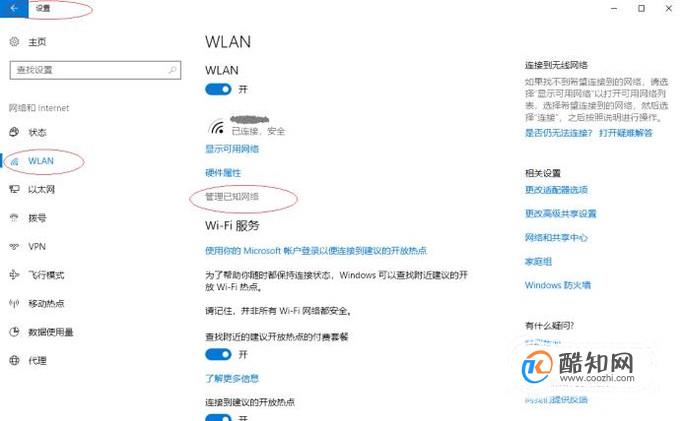
Task: Choose the 飞行模式 airplane mode icon
Action: 14,274
